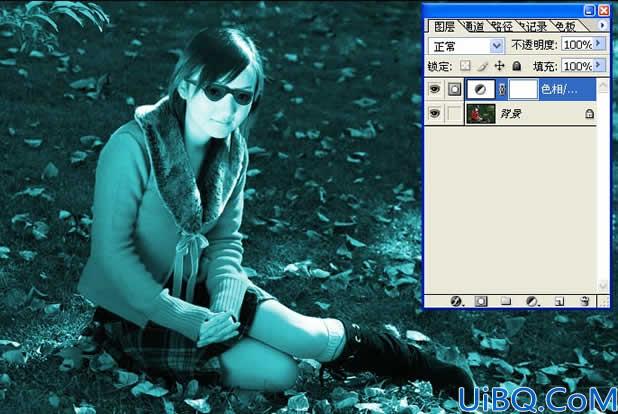Image resolution: width=618 pixels, height=414 pixels.
Task: Click the 不透明度 100% value field
Action: pyautogui.click(x=578, y=44)
